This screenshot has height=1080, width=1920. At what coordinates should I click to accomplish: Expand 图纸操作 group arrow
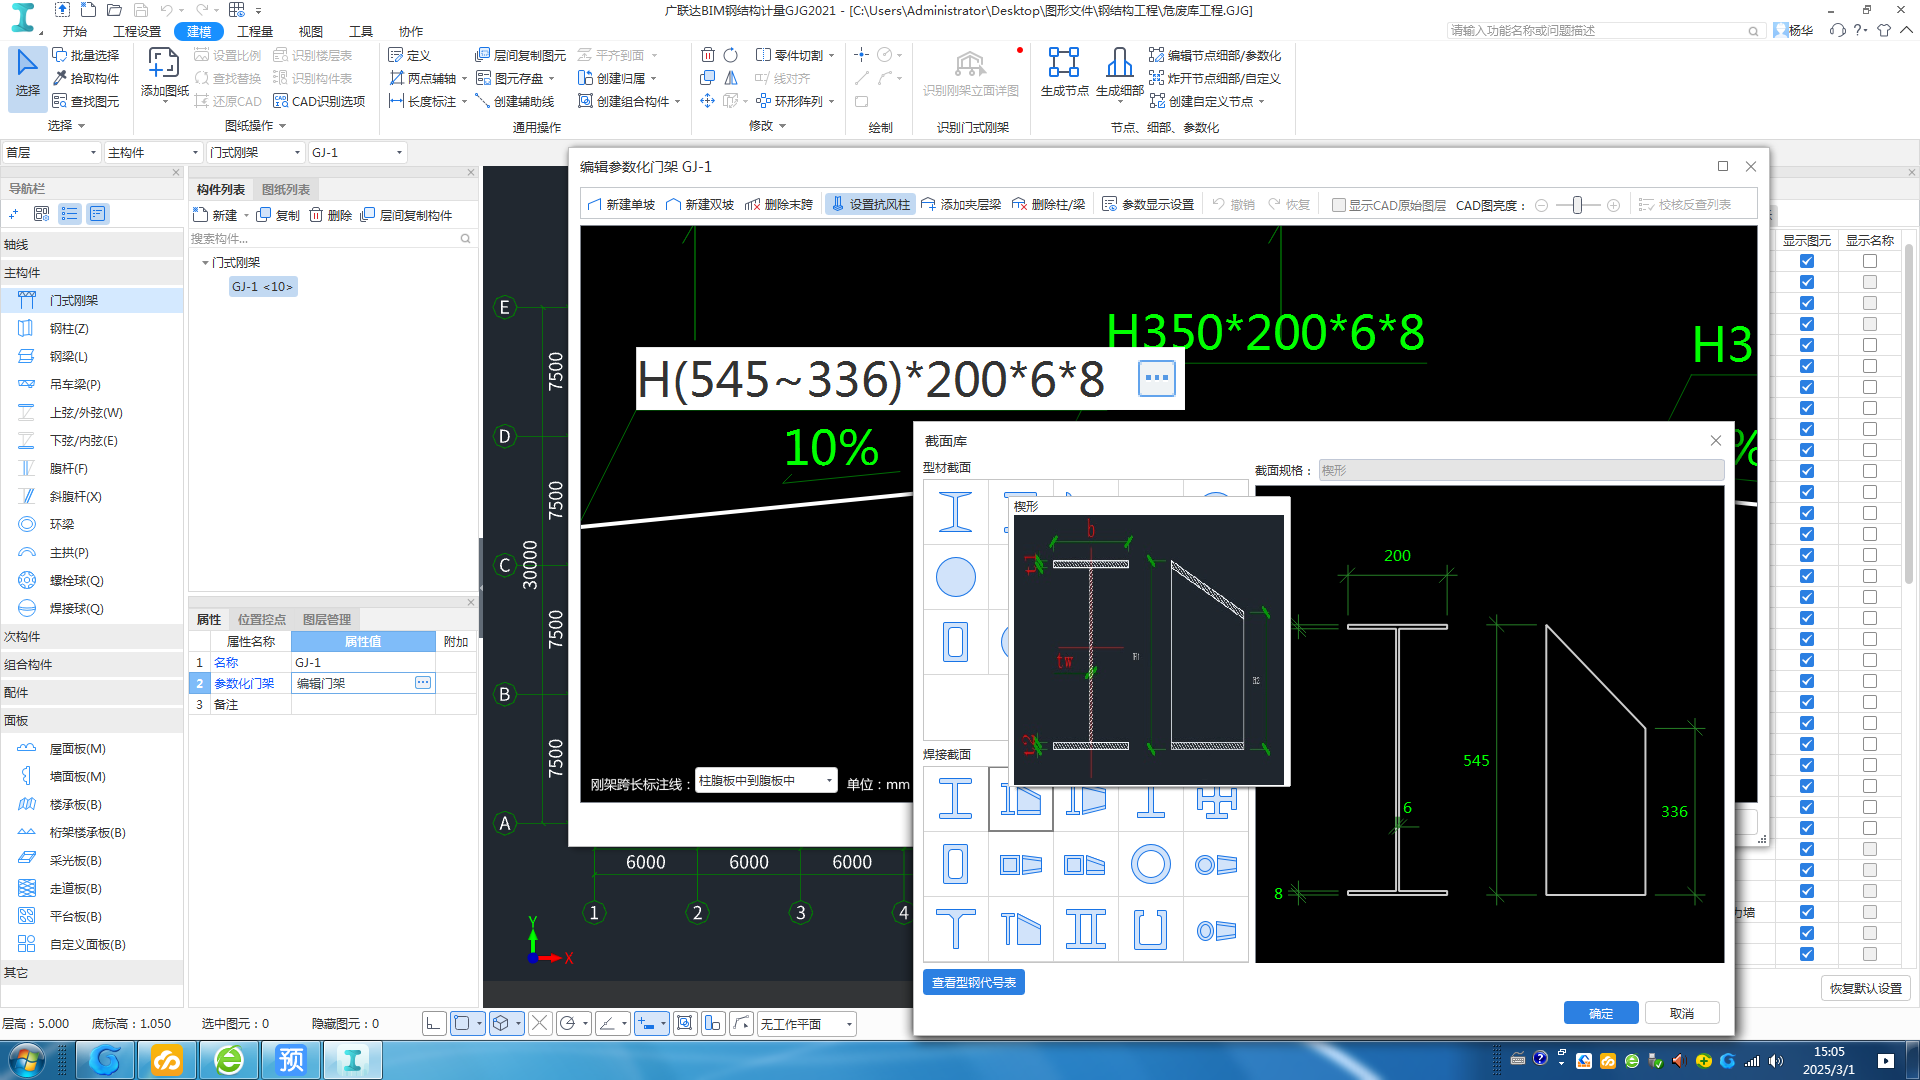point(283,126)
